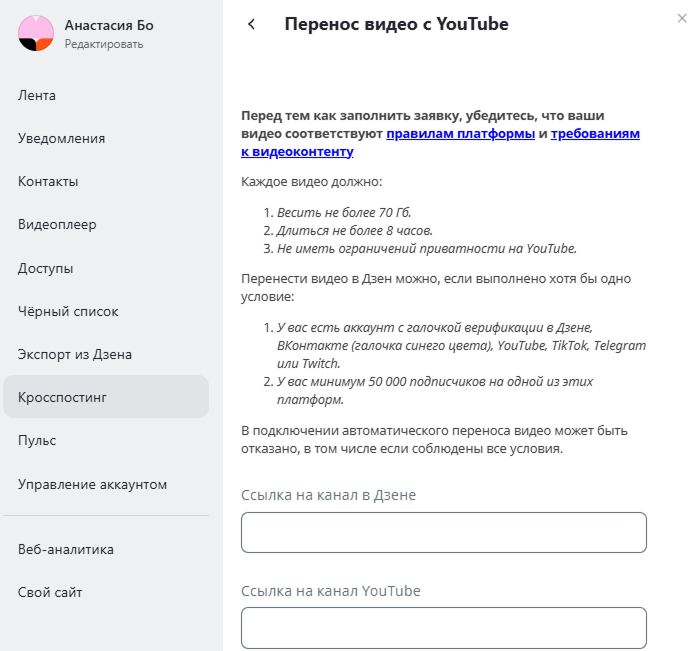Select Свой сайт menu item
691x651 pixels.
(50, 592)
